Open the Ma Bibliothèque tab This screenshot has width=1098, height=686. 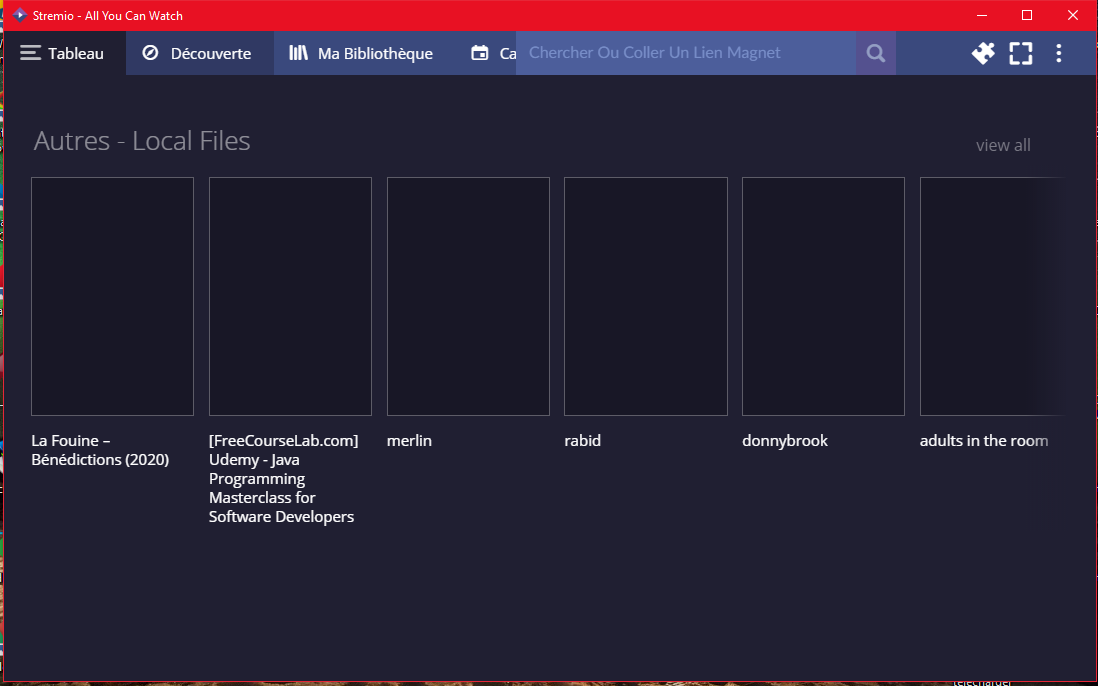pyautogui.click(x=363, y=53)
